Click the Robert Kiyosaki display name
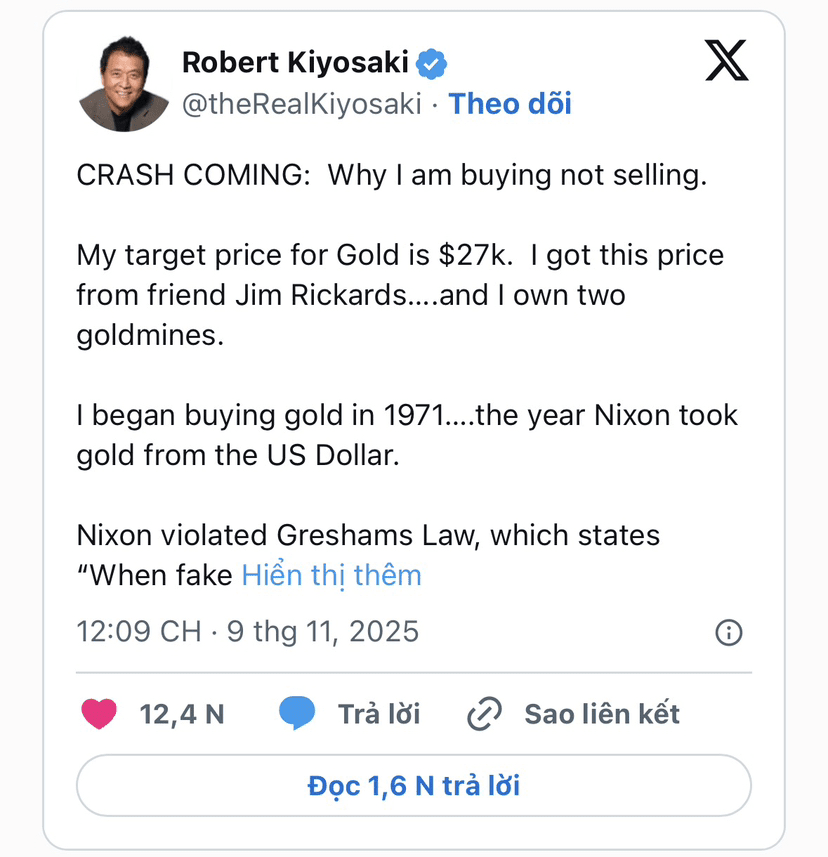 [x=295, y=63]
